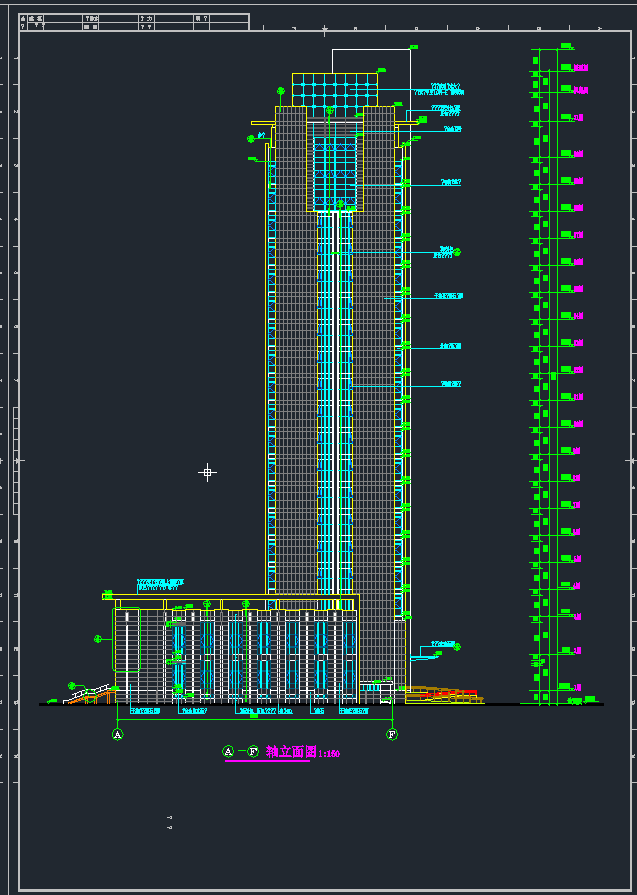
Task: Select the rooftop grid of cyan circles
Action: point(335,90)
